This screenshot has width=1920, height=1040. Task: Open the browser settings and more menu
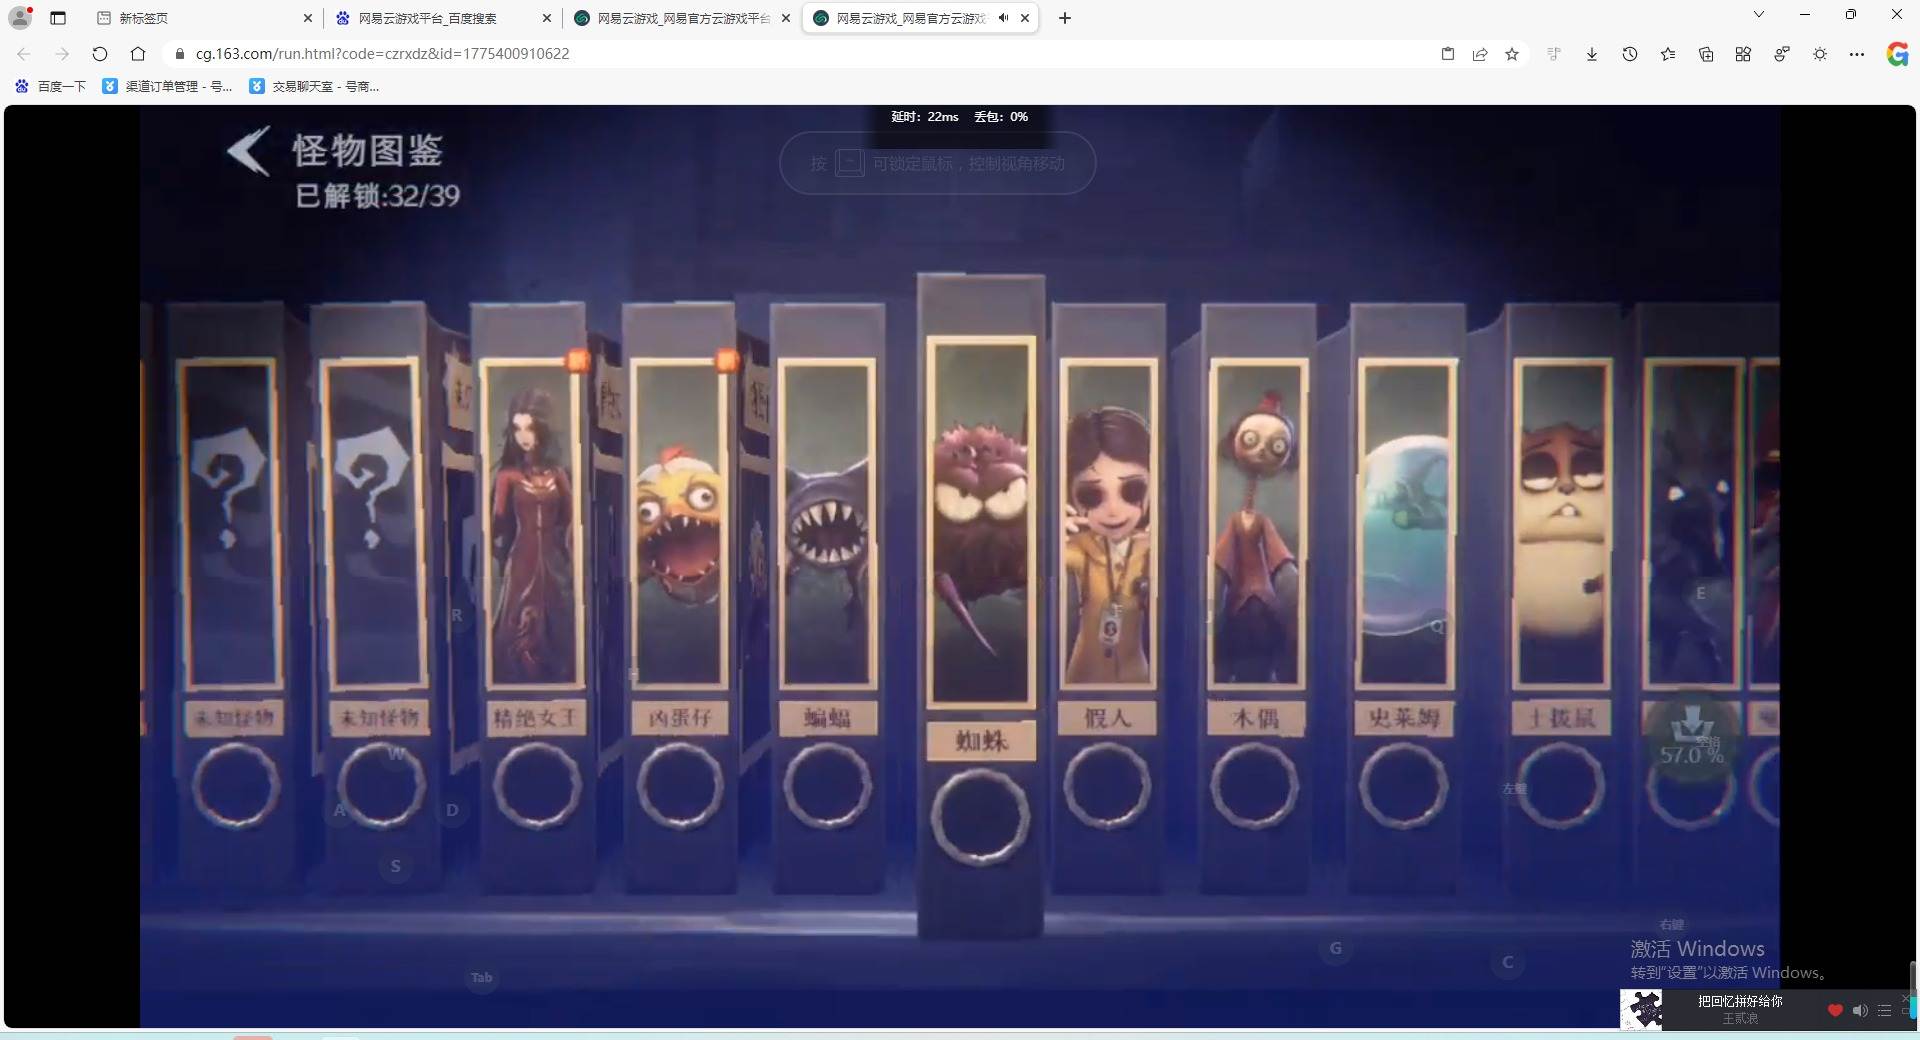pyautogui.click(x=1857, y=54)
